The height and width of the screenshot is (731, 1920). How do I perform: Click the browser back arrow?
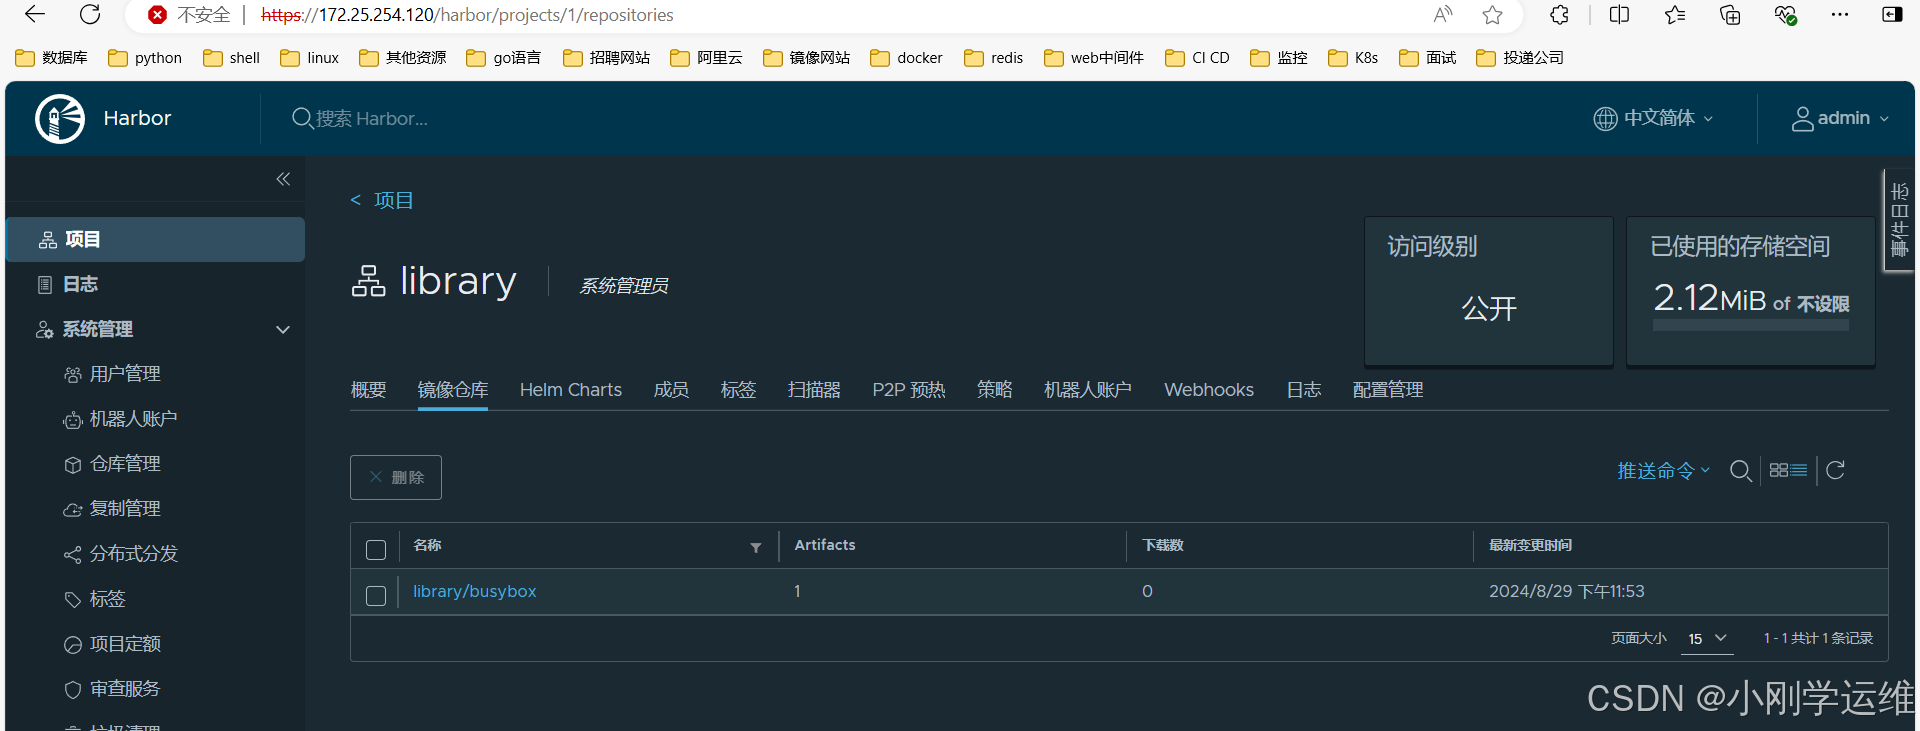click(x=35, y=14)
